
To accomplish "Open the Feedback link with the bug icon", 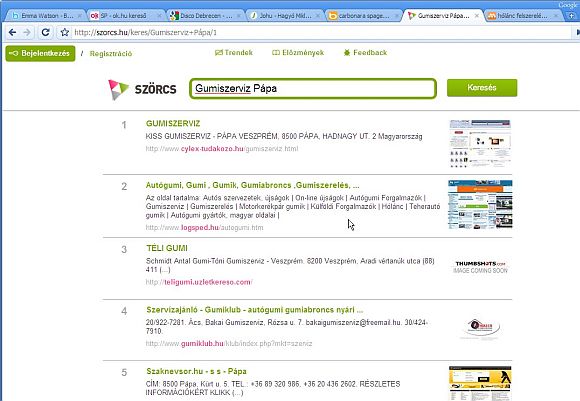I will 365,53.
